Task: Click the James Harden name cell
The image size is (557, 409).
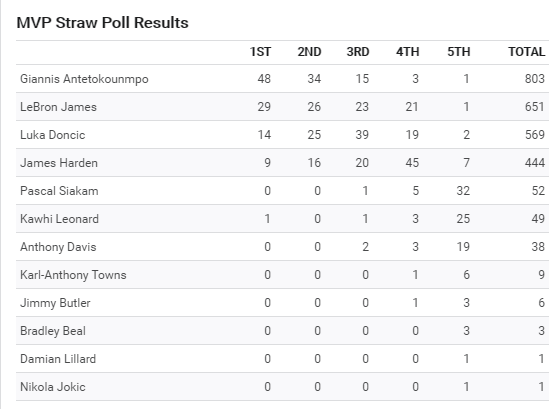Action: pos(59,163)
